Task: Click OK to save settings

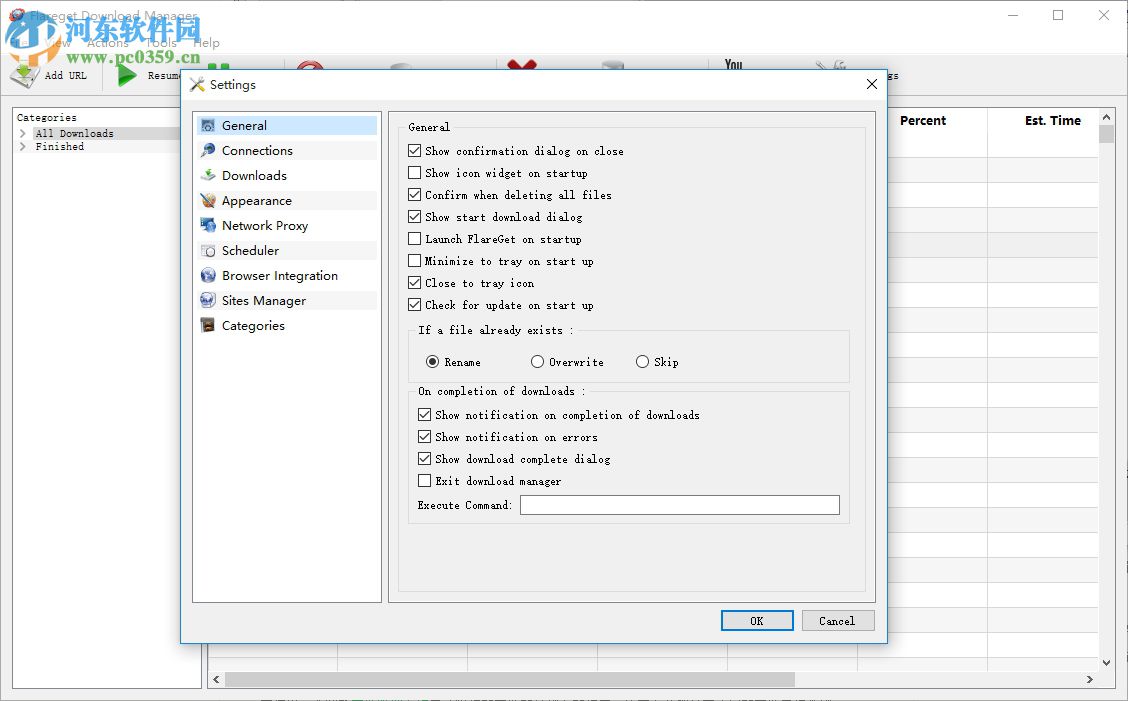Action: coord(757,620)
